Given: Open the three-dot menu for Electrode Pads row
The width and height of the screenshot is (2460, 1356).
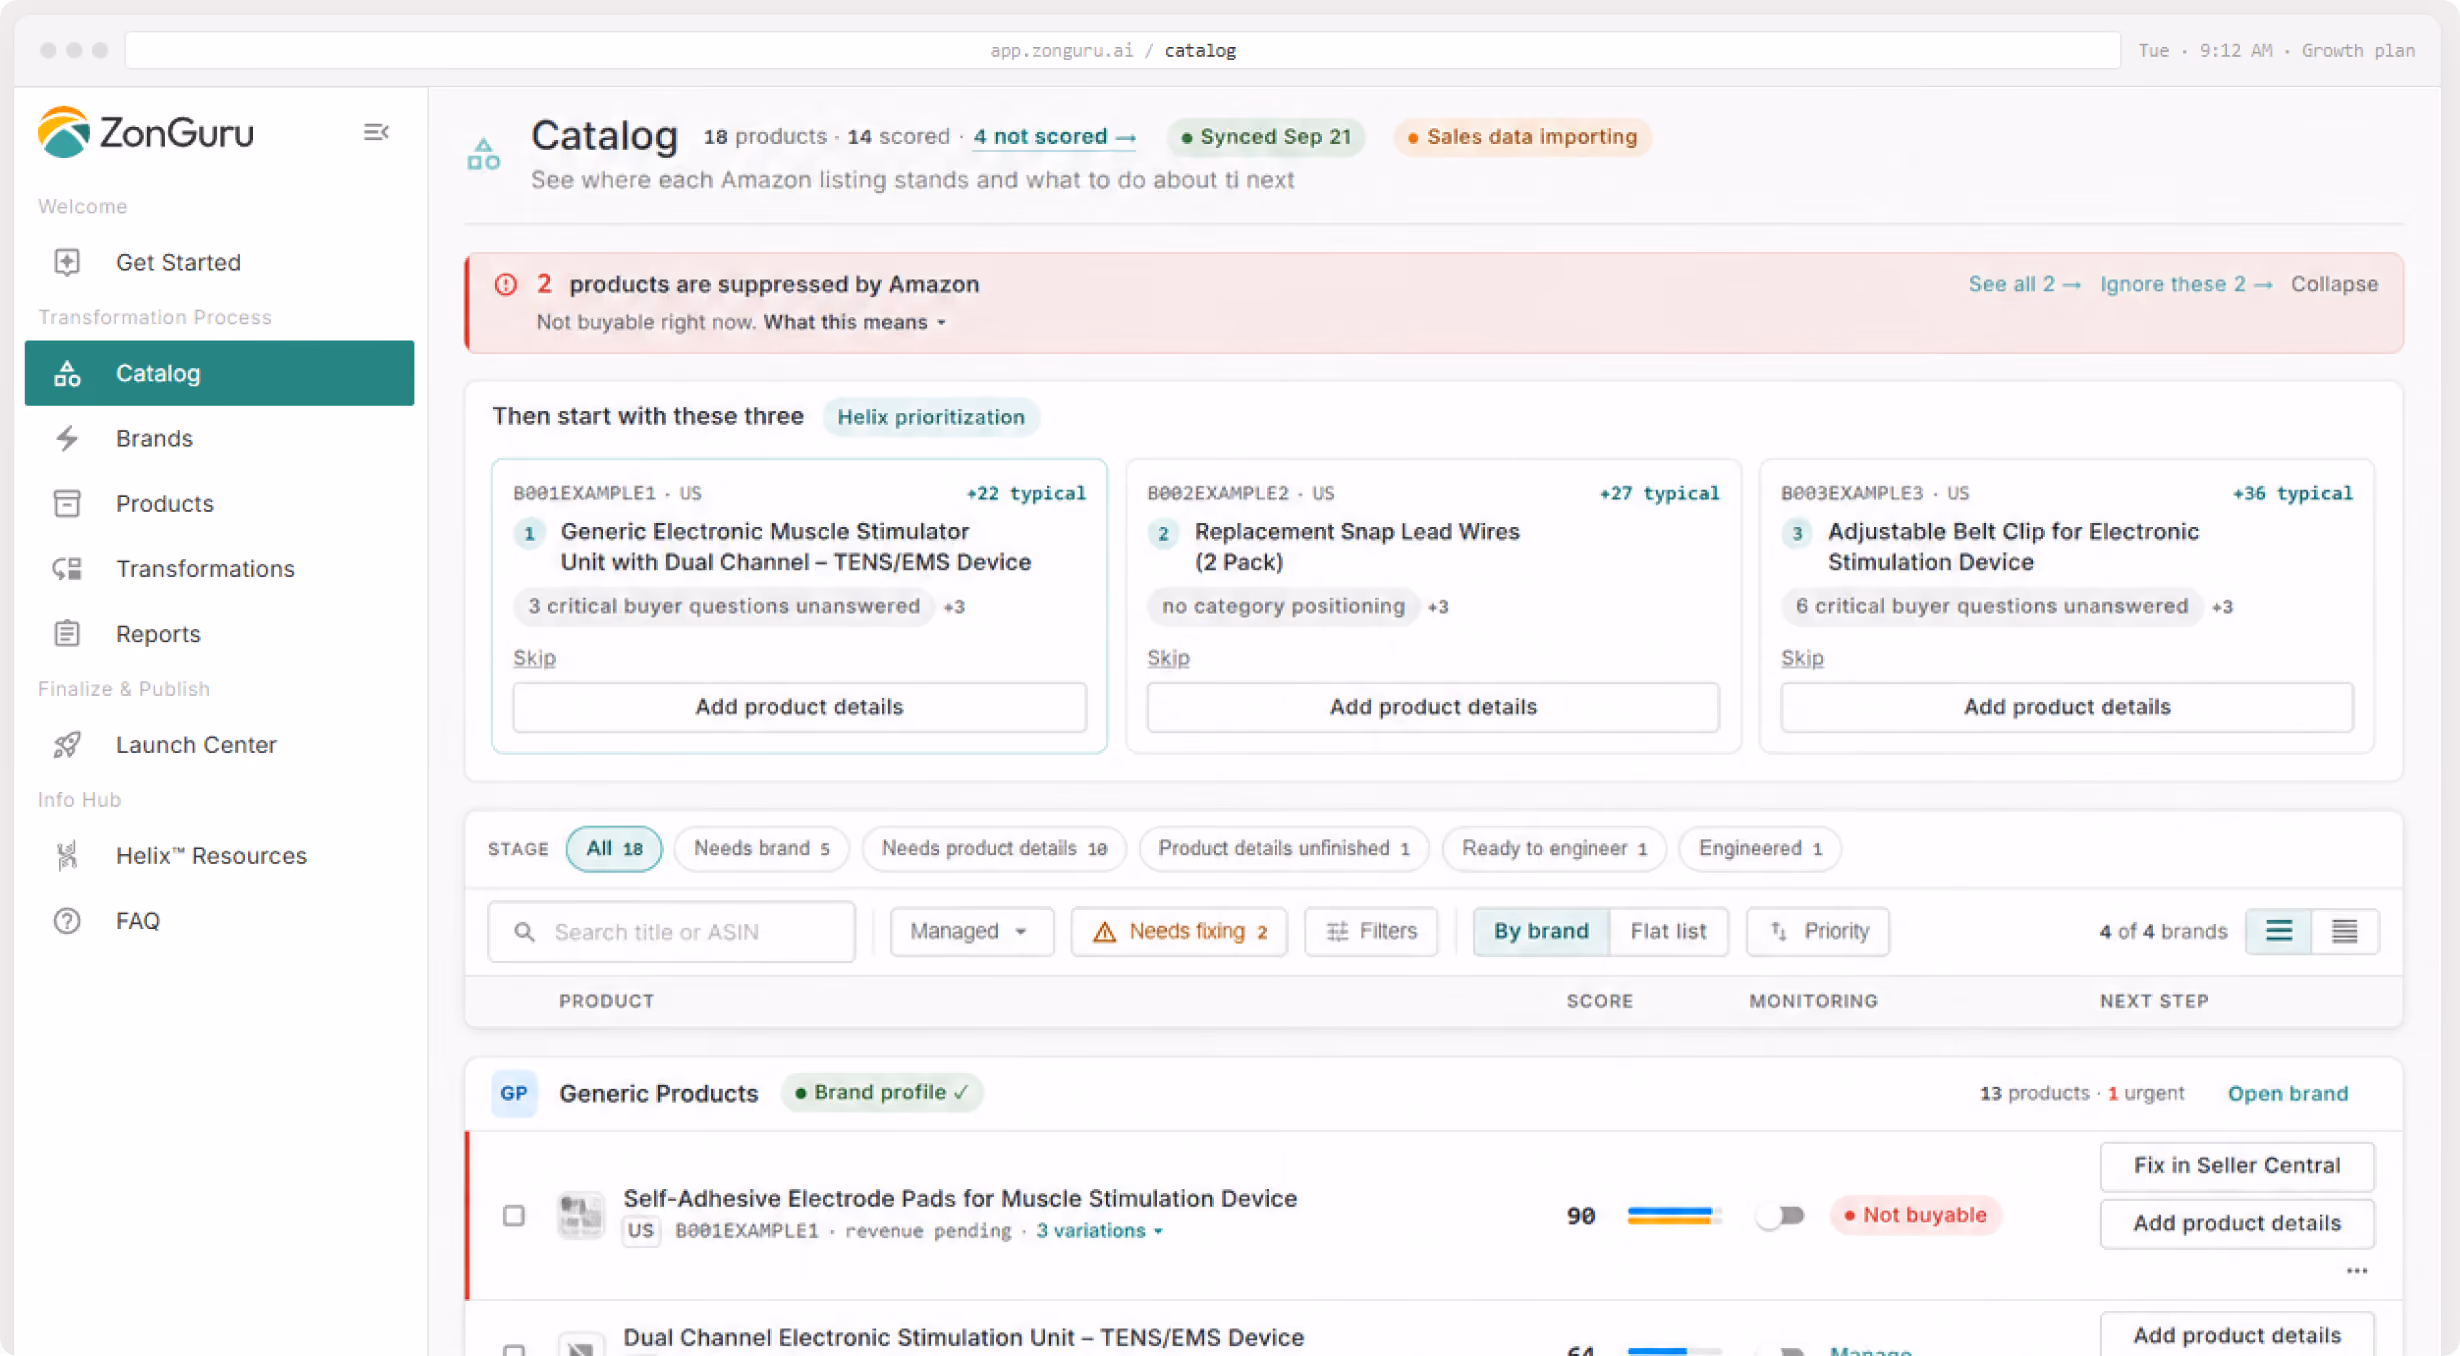Looking at the screenshot, I should [x=2357, y=1270].
